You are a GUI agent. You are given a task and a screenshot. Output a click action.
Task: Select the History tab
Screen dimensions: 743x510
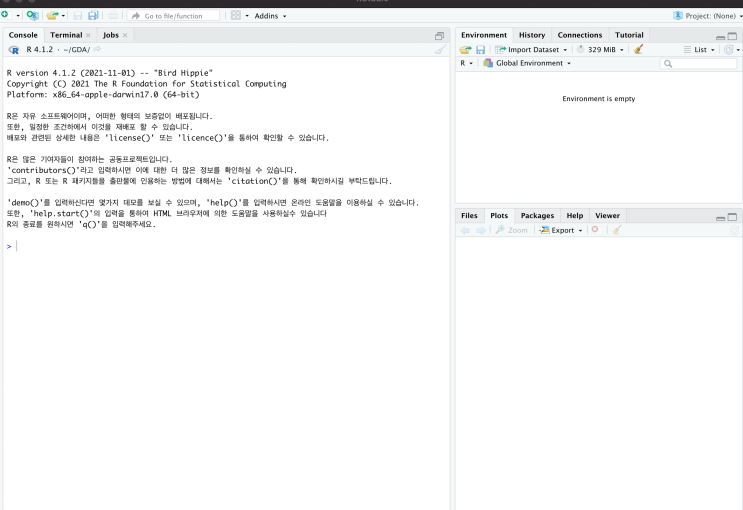[532, 35]
